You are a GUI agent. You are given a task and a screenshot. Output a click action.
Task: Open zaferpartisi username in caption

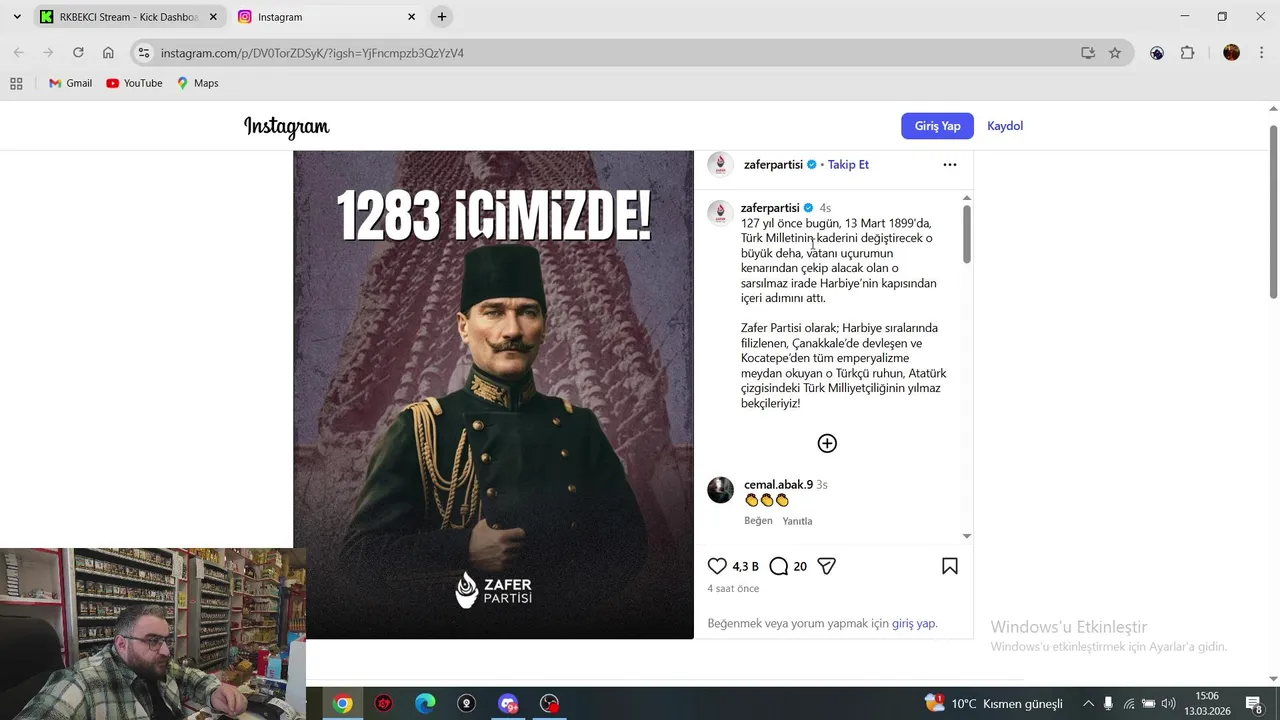770,208
